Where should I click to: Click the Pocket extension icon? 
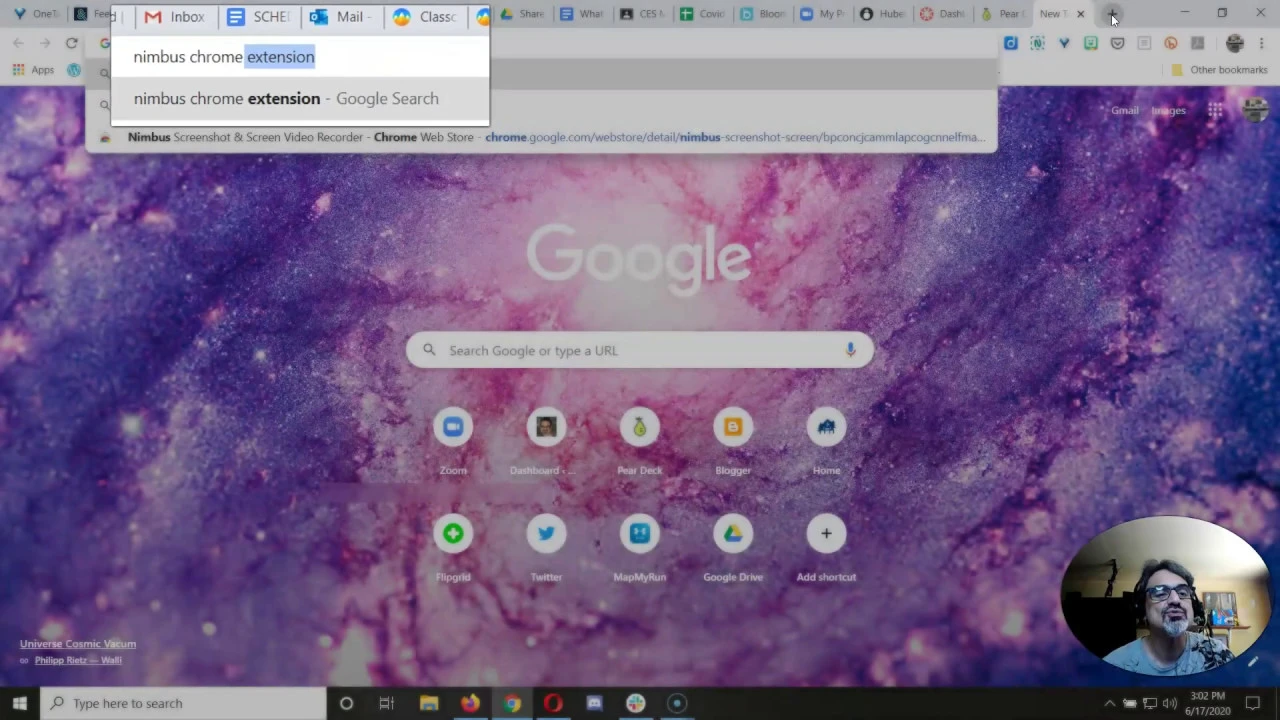click(1117, 43)
